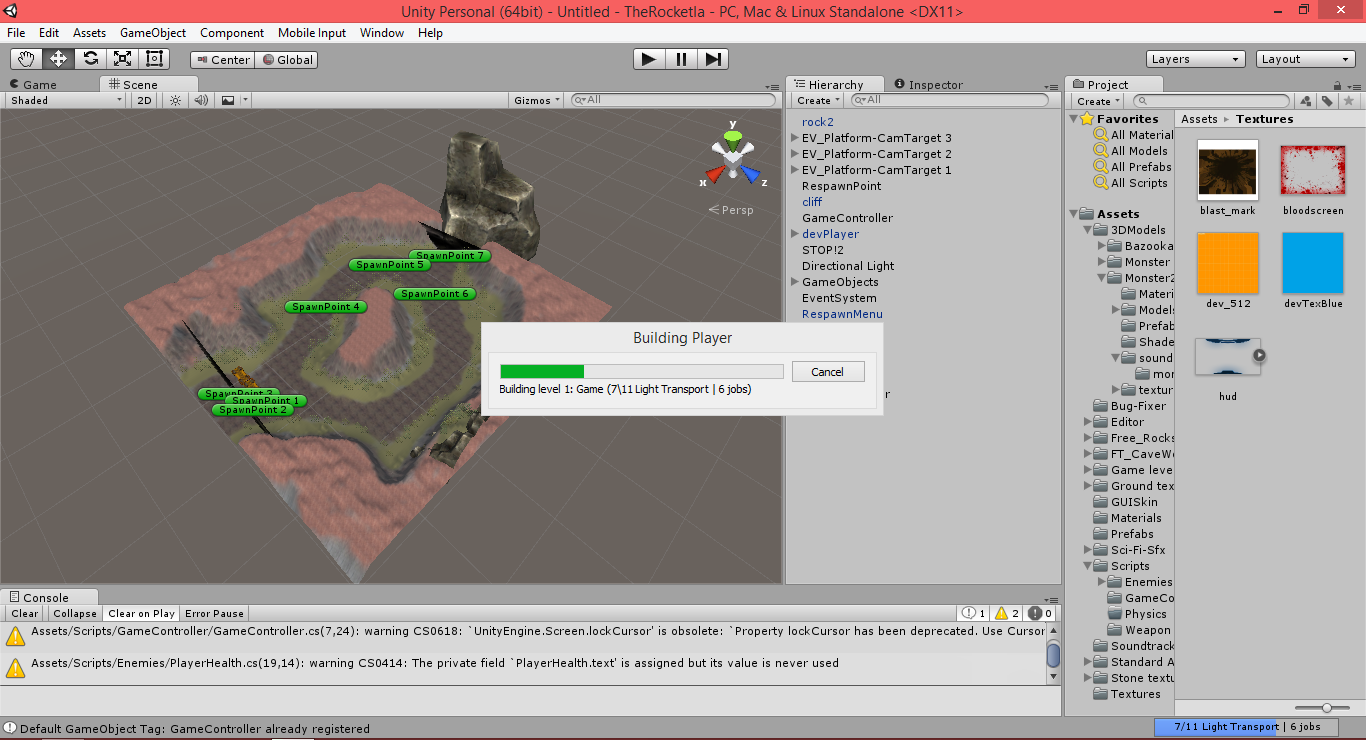1366x740 pixels.
Task: Select the devTexBlue texture thumbnail
Action: [1313, 264]
